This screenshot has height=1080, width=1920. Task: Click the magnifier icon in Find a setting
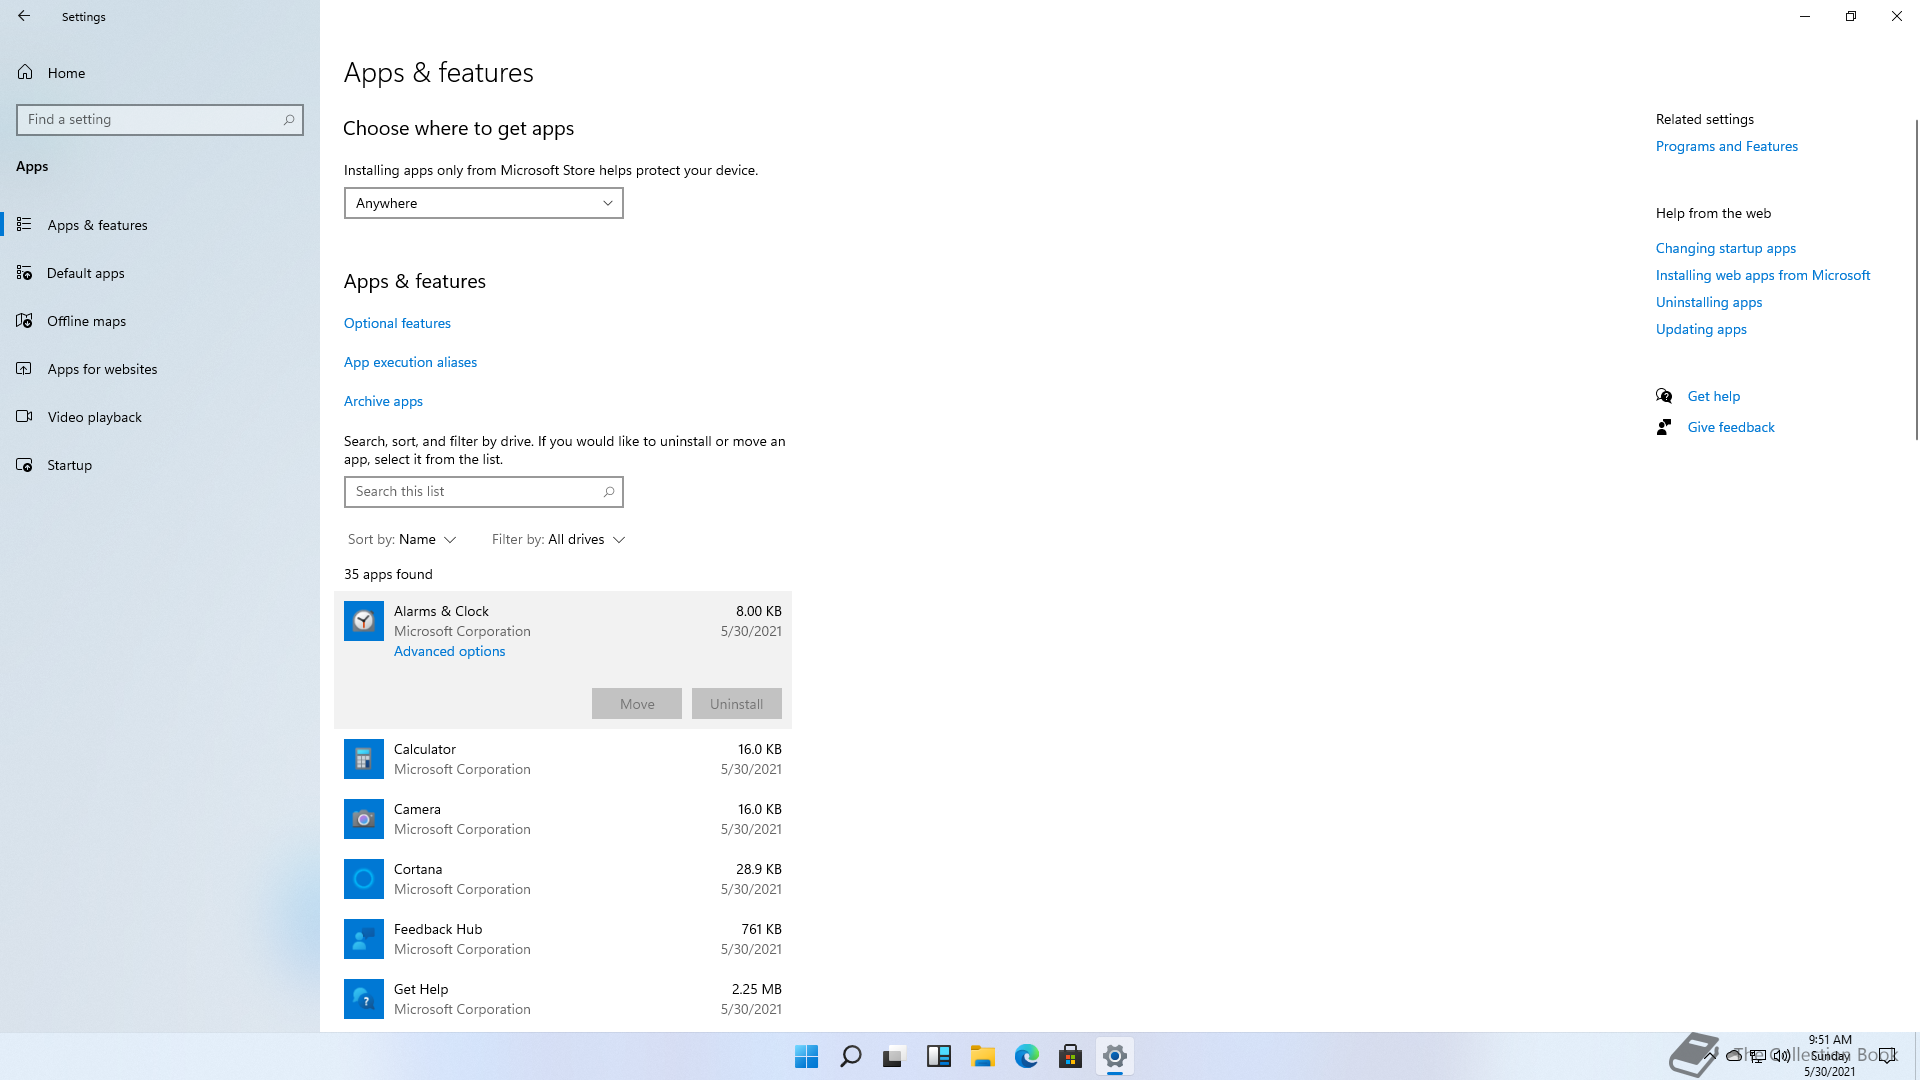[x=289, y=120]
